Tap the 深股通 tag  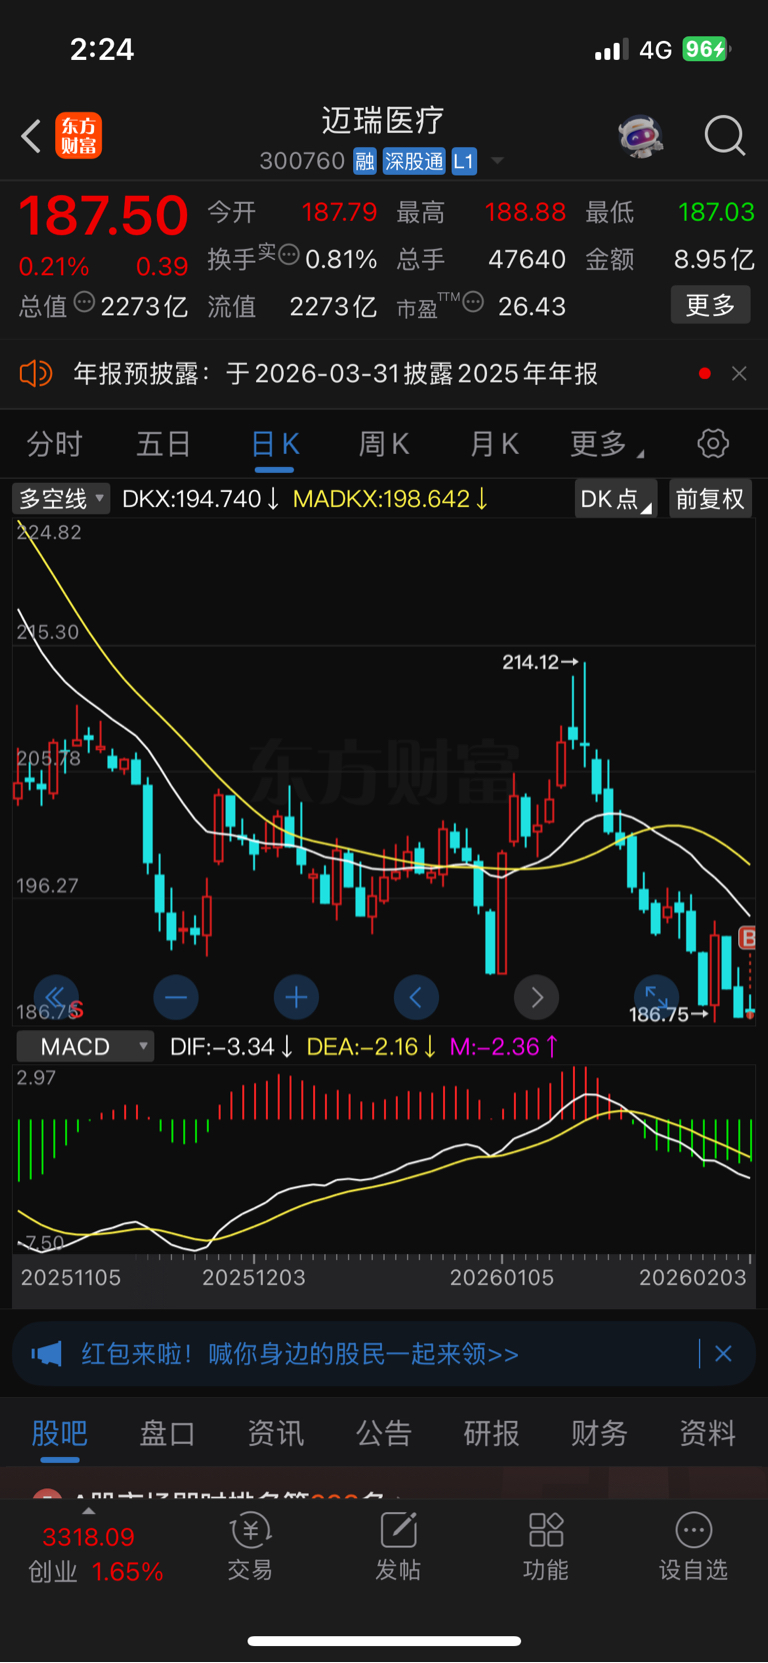pos(414,161)
